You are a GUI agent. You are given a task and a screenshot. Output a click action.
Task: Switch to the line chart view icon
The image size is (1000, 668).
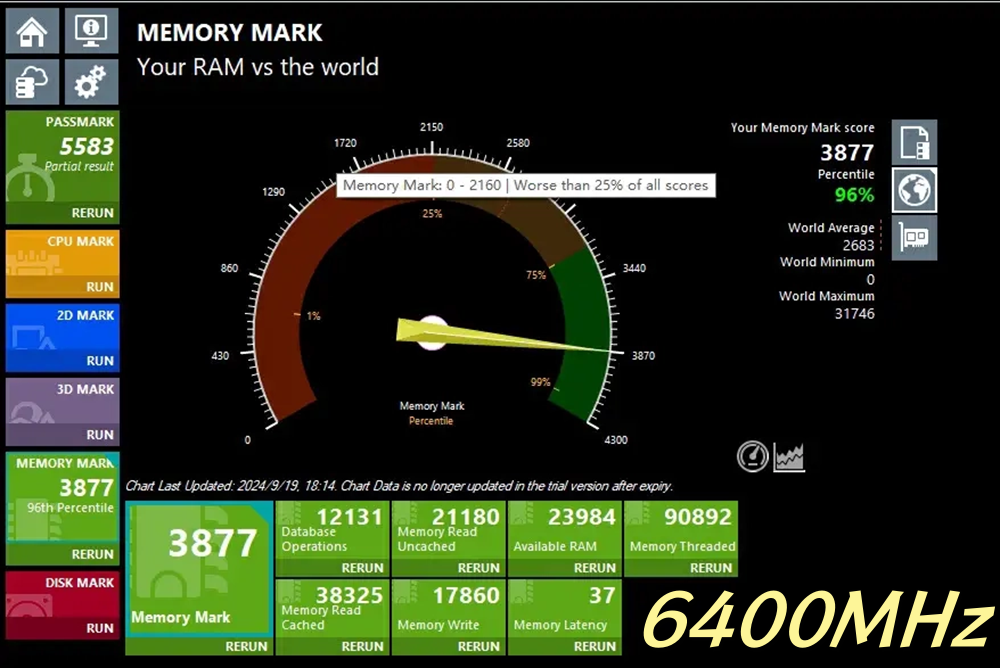tap(789, 457)
